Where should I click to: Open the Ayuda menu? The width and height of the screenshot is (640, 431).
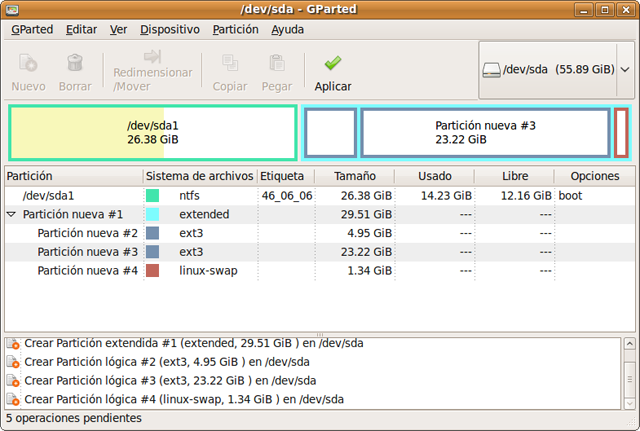point(287,29)
